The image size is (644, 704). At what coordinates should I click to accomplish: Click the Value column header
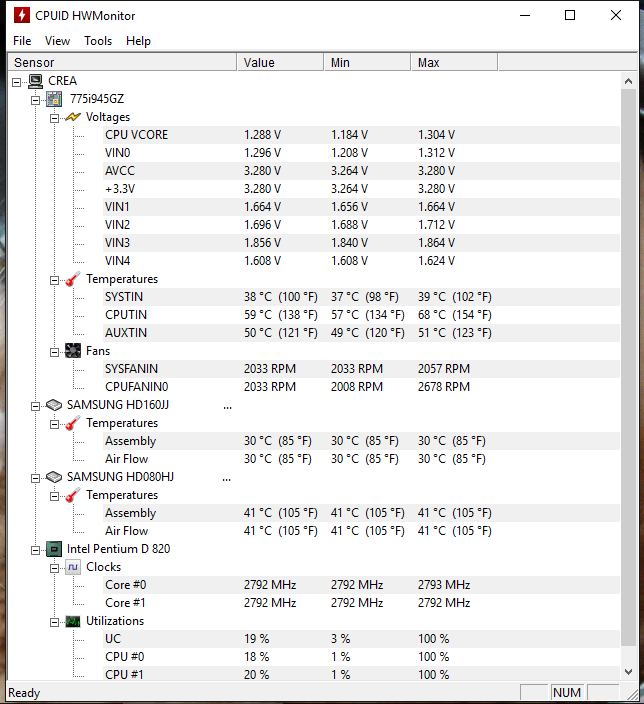tap(280, 62)
